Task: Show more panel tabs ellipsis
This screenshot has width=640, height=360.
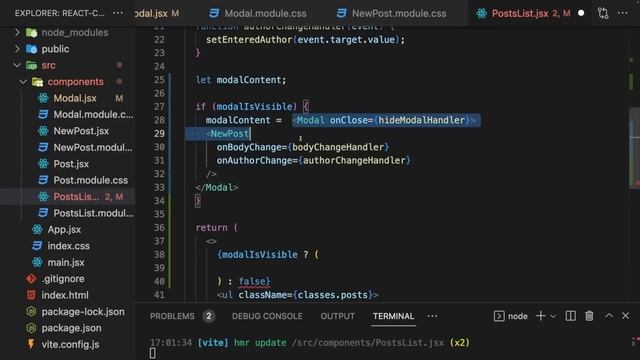Action: pyautogui.click(x=432, y=316)
